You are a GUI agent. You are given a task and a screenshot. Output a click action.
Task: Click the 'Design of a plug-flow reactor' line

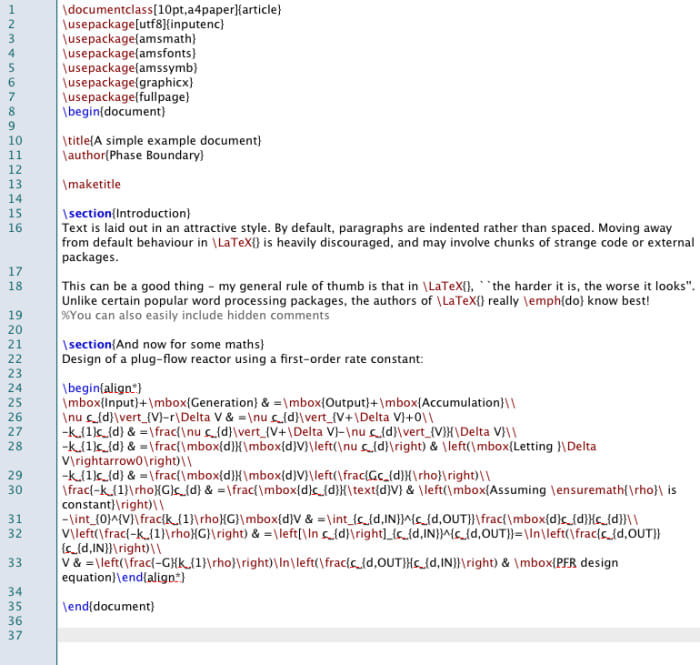click(242, 359)
